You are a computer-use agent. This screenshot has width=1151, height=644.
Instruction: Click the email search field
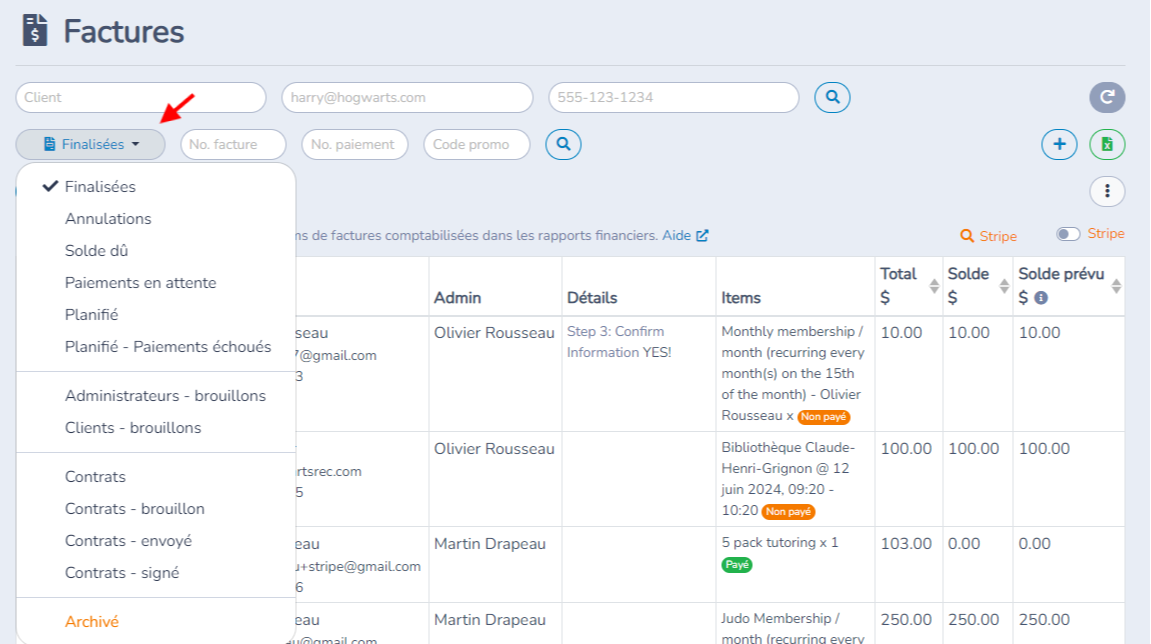click(x=407, y=98)
